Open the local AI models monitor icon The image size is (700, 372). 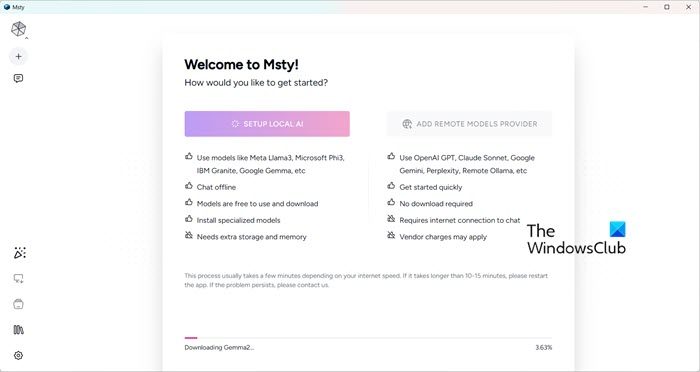click(18, 279)
